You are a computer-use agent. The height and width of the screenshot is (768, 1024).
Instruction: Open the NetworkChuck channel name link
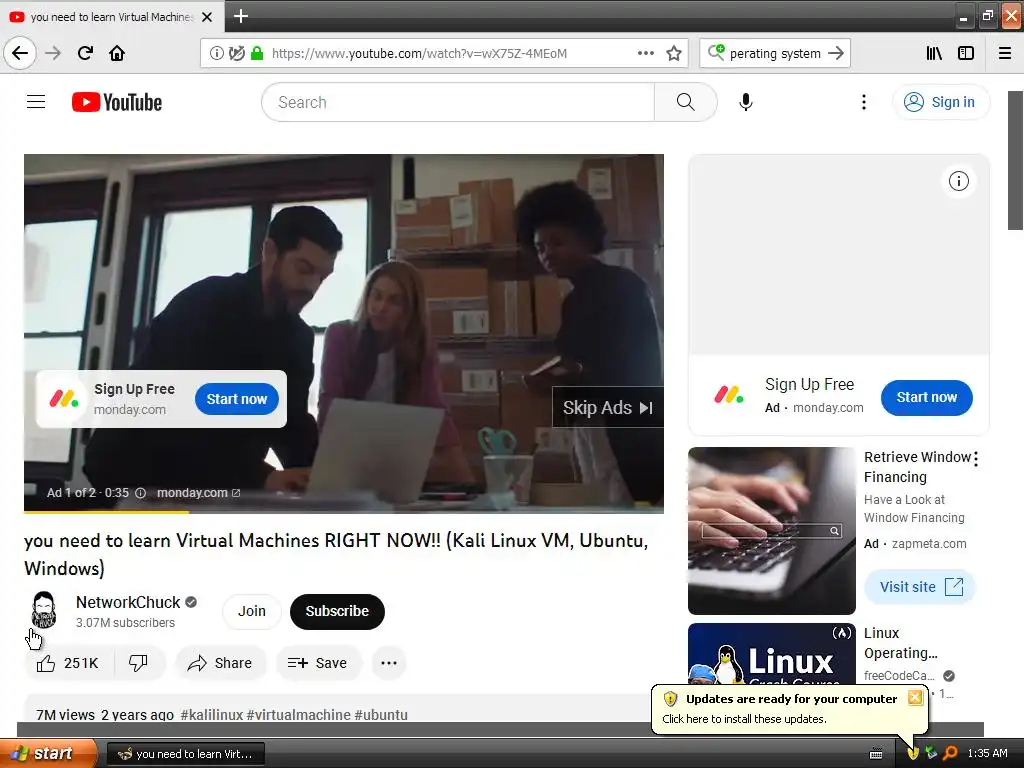click(x=128, y=602)
